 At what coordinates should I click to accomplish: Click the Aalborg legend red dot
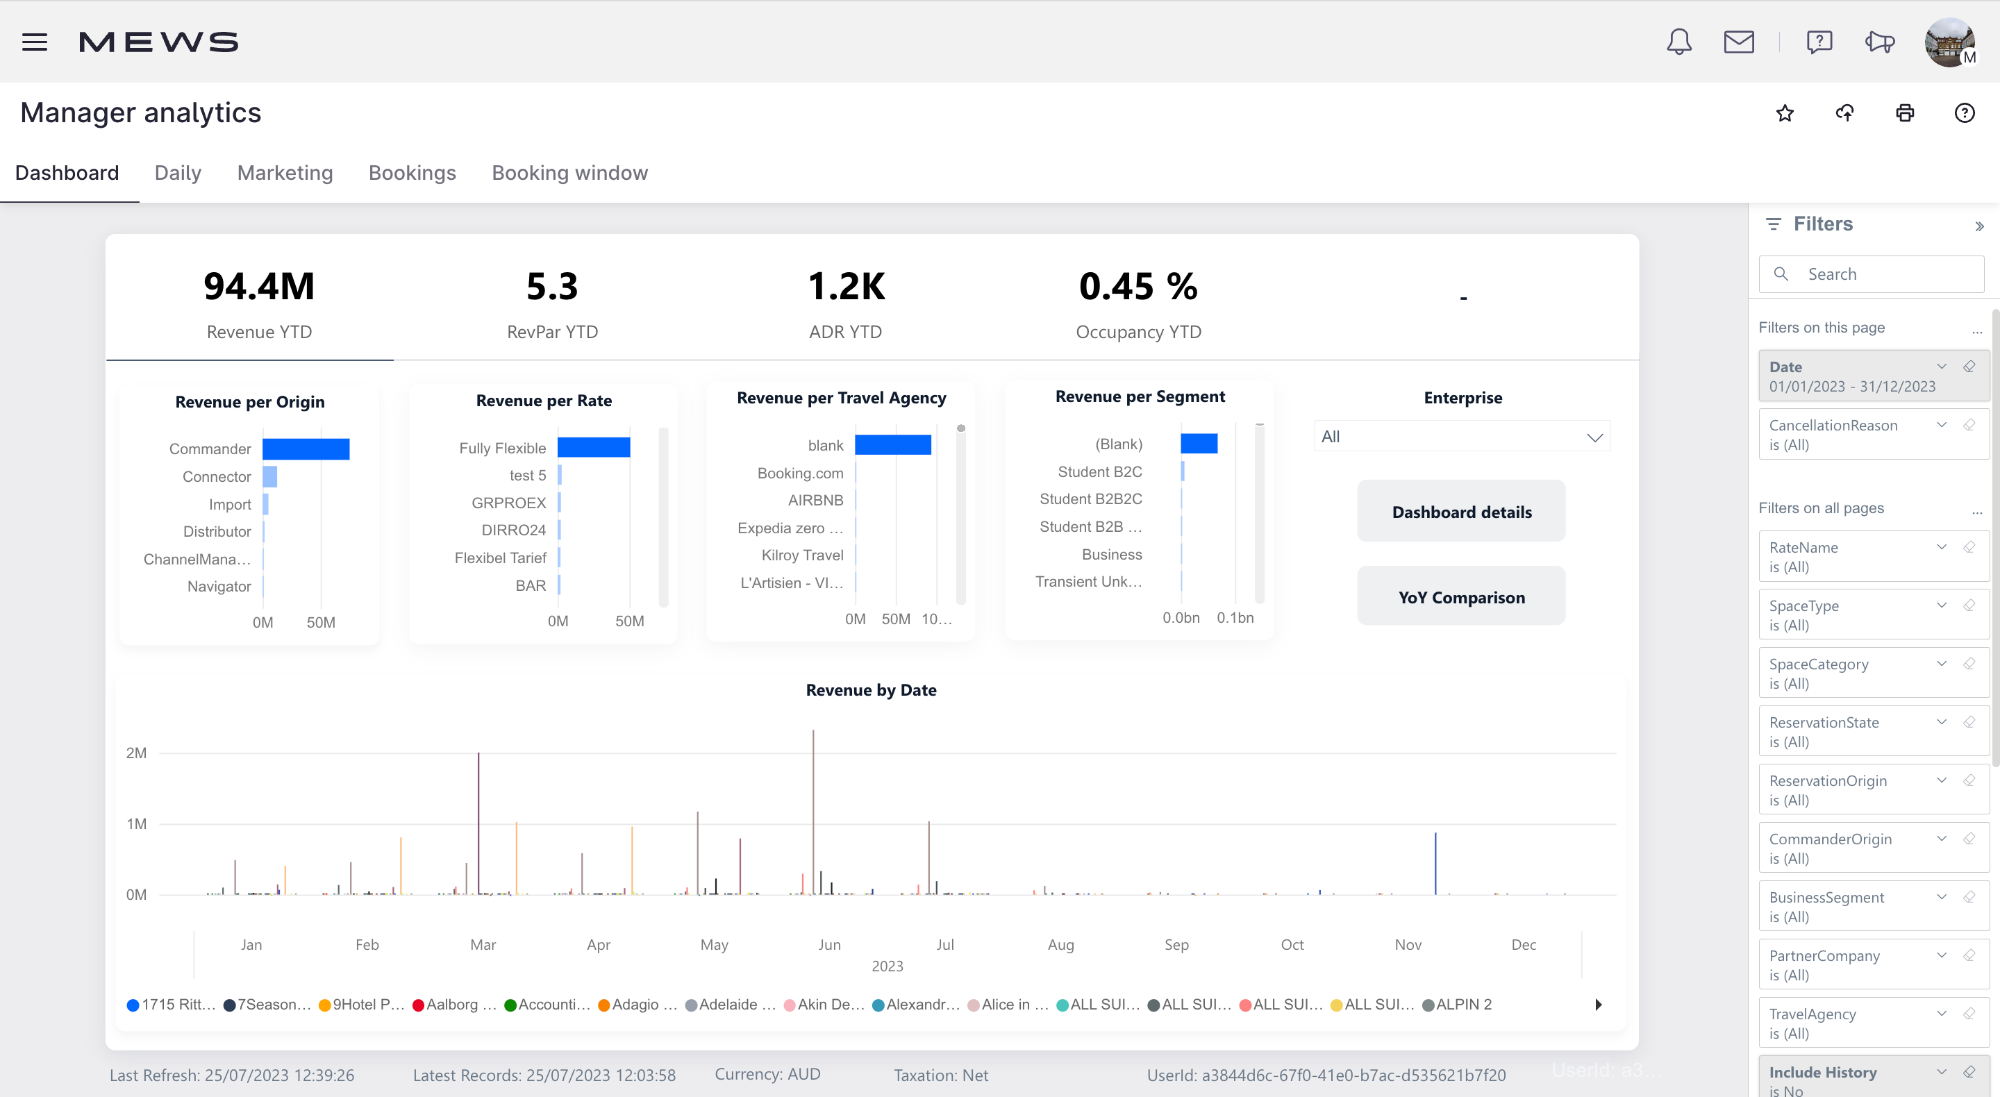(418, 1005)
